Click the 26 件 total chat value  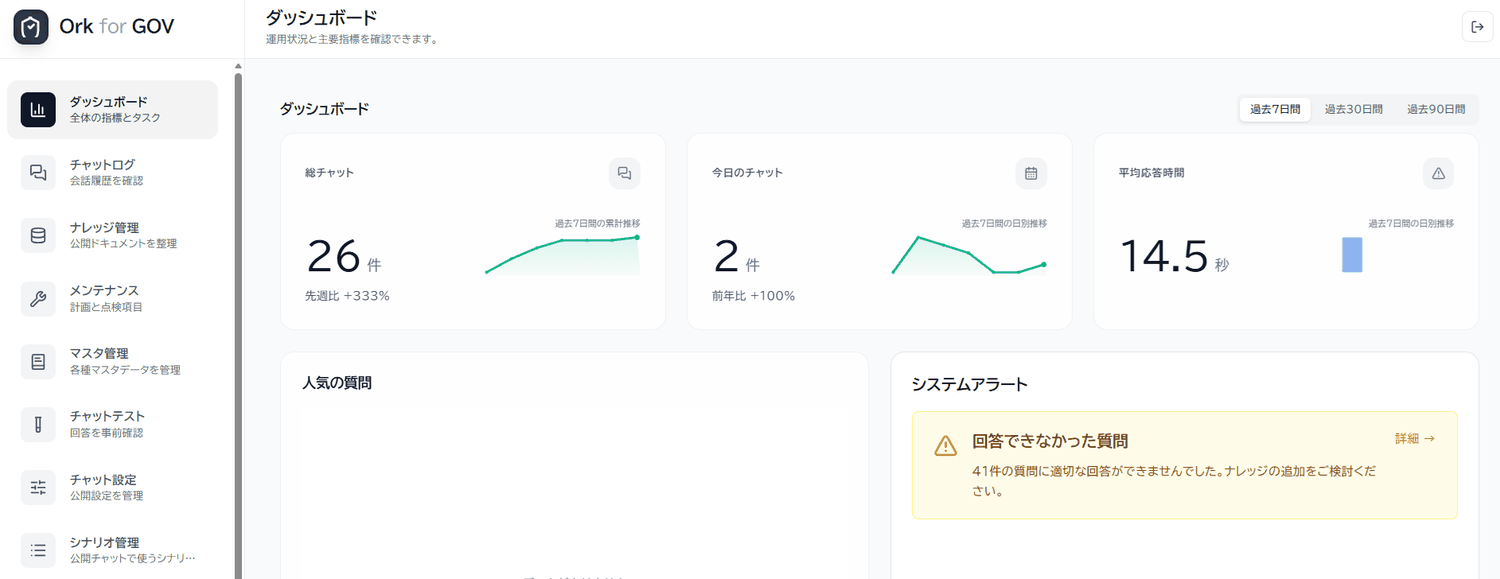click(343, 258)
